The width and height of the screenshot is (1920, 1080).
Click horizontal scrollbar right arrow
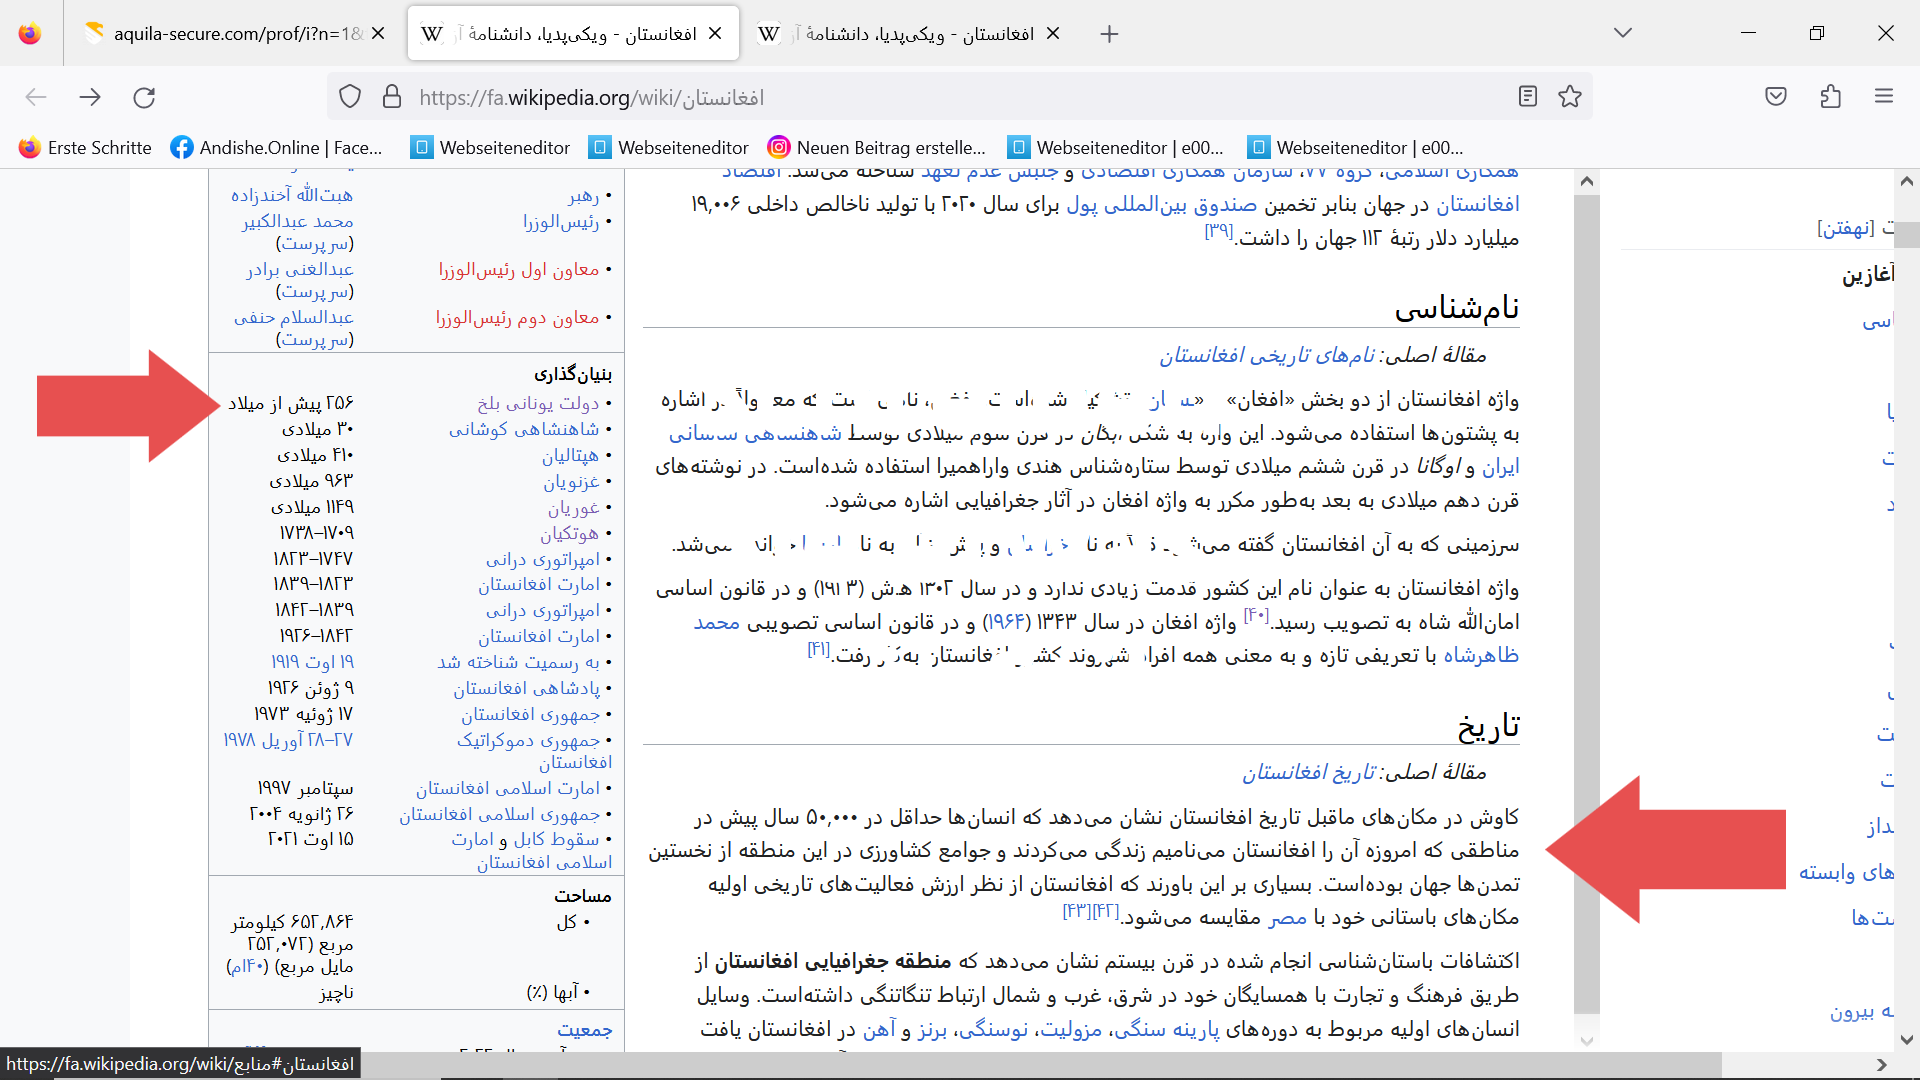point(1881,1065)
